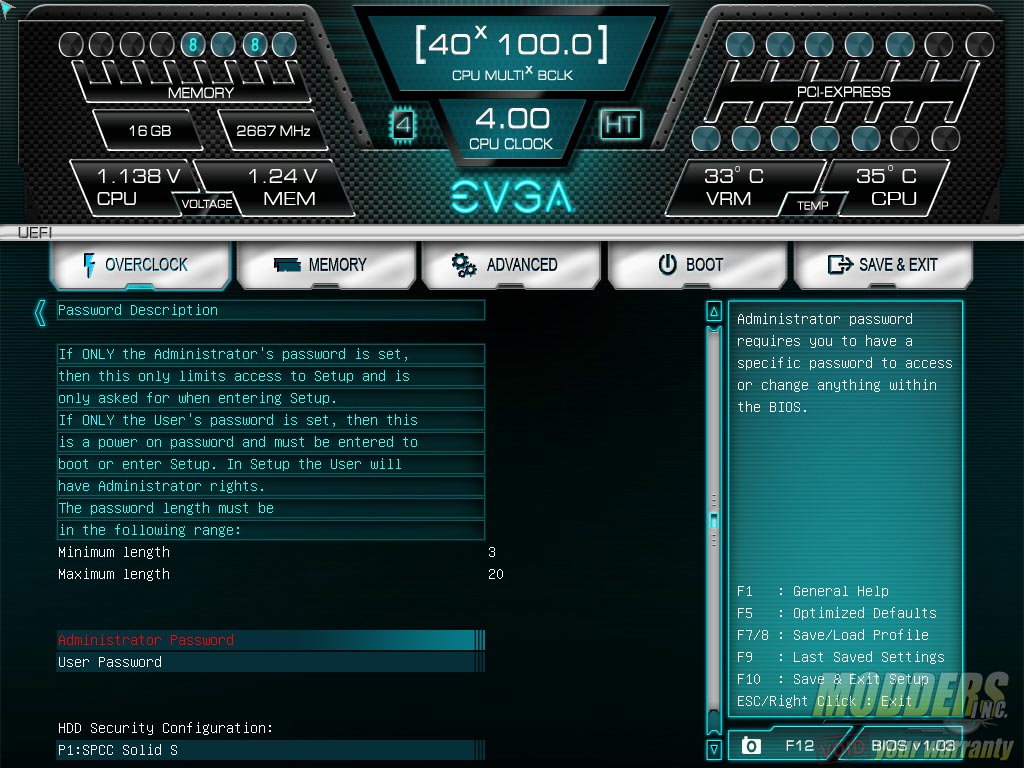Screen dimensions: 1024x768
Task: Click the second populated memory slot showing 8
Action: 255,44
